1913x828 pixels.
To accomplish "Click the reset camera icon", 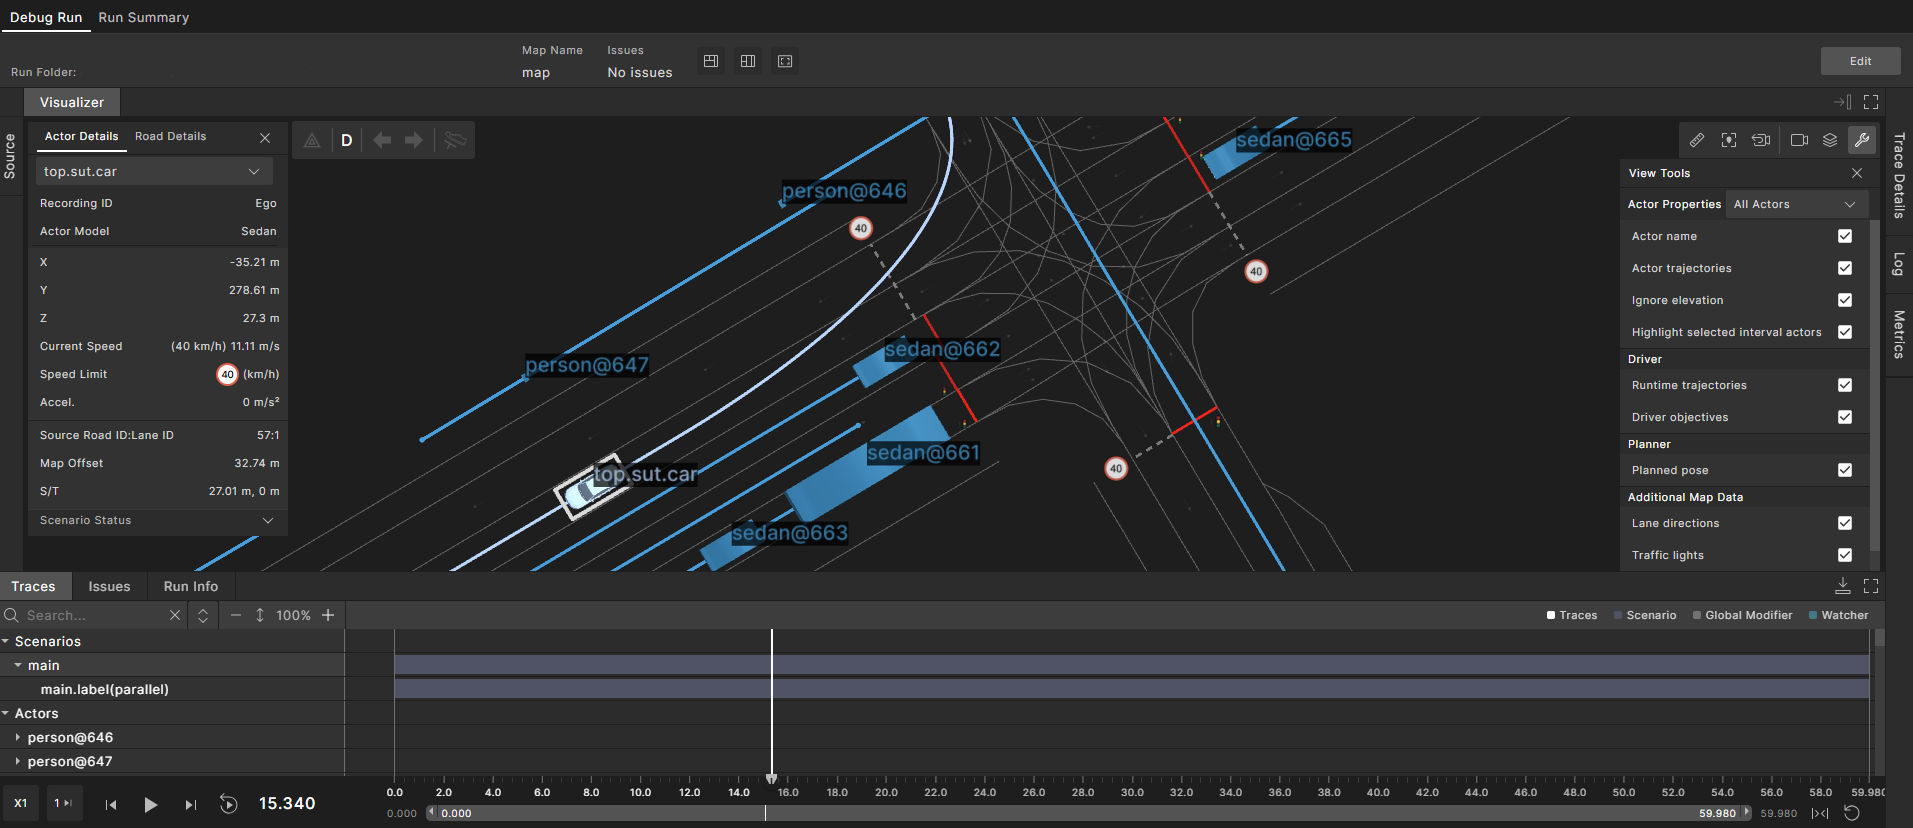I will tap(1761, 140).
